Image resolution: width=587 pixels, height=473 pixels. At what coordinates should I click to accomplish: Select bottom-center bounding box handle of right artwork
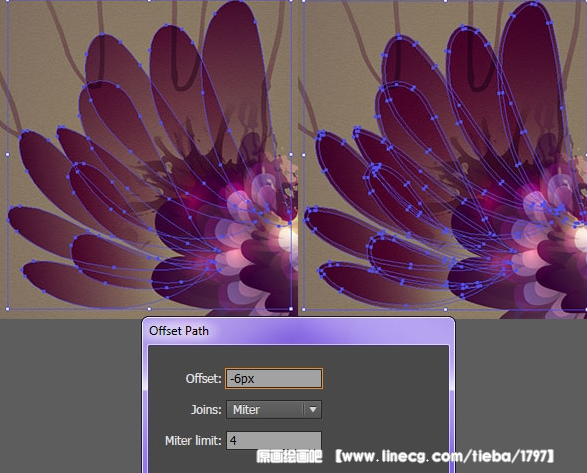[x=445, y=309]
